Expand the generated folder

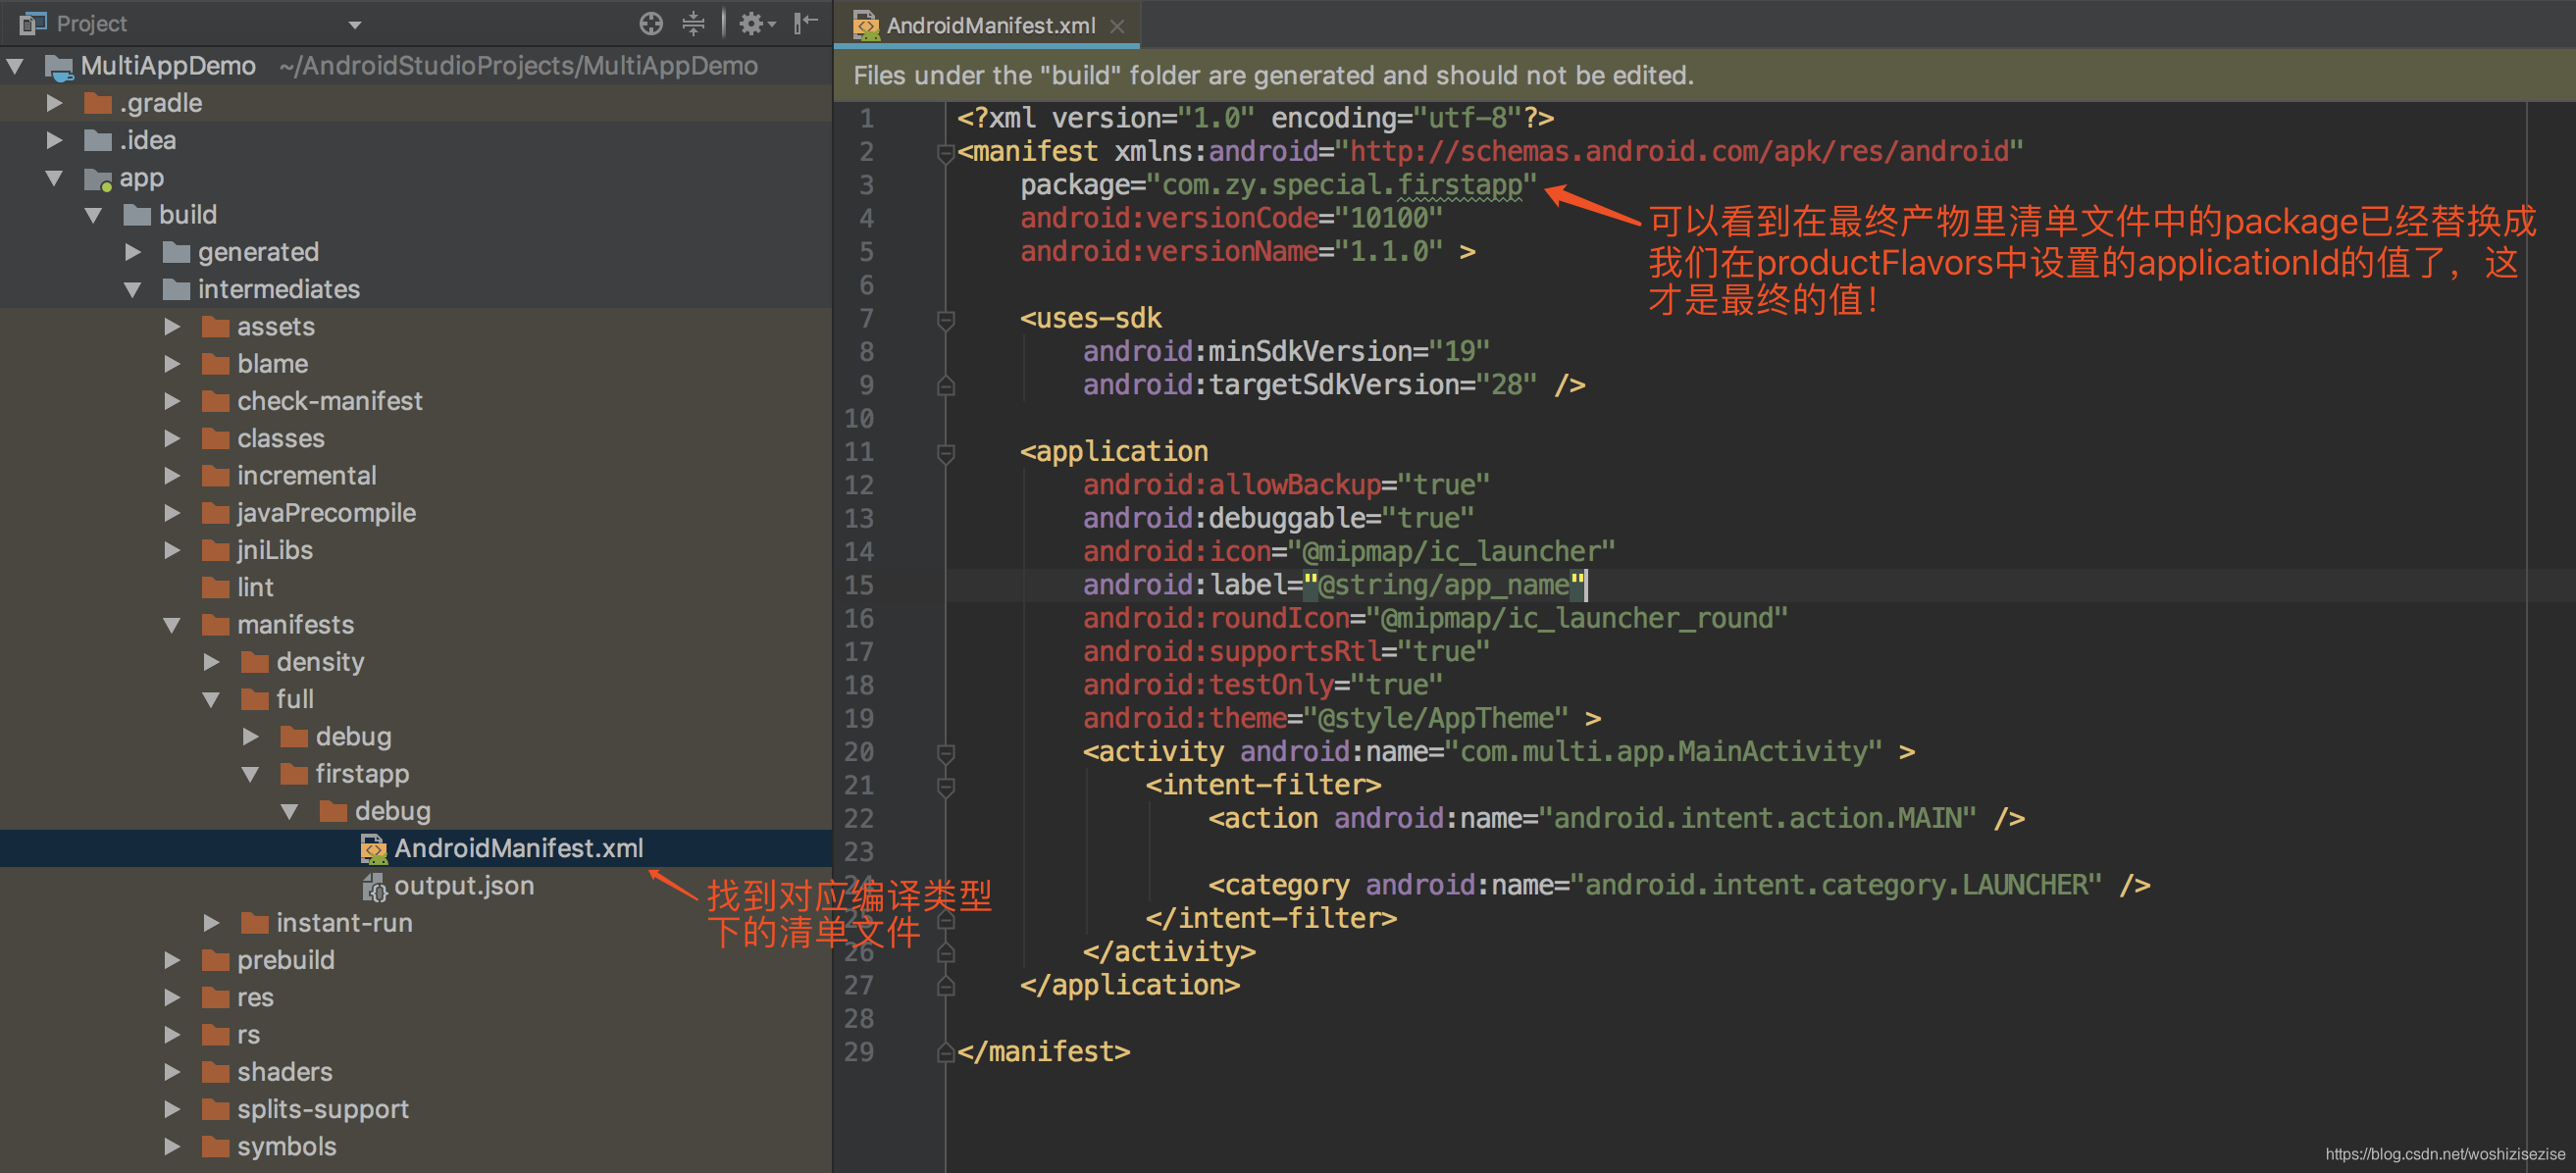coord(133,252)
